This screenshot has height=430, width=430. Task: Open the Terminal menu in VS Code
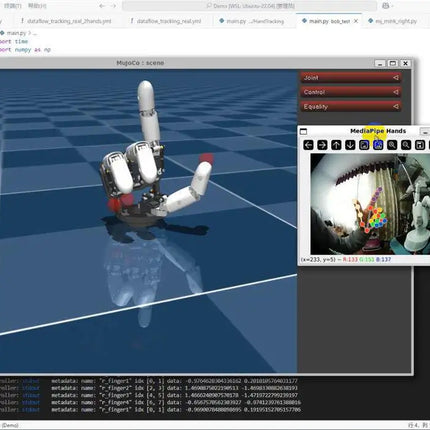point(13,6)
